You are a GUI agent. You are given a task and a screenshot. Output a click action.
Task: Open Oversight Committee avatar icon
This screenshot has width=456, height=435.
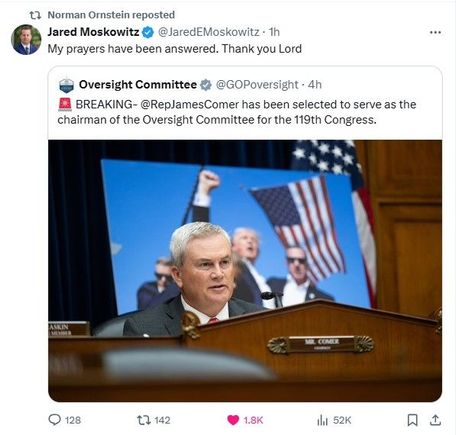click(x=66, y=85)
